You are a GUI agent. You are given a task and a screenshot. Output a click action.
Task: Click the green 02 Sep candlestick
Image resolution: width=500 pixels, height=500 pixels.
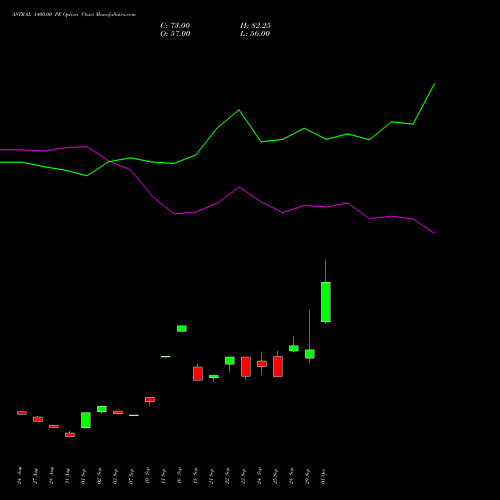102,409
